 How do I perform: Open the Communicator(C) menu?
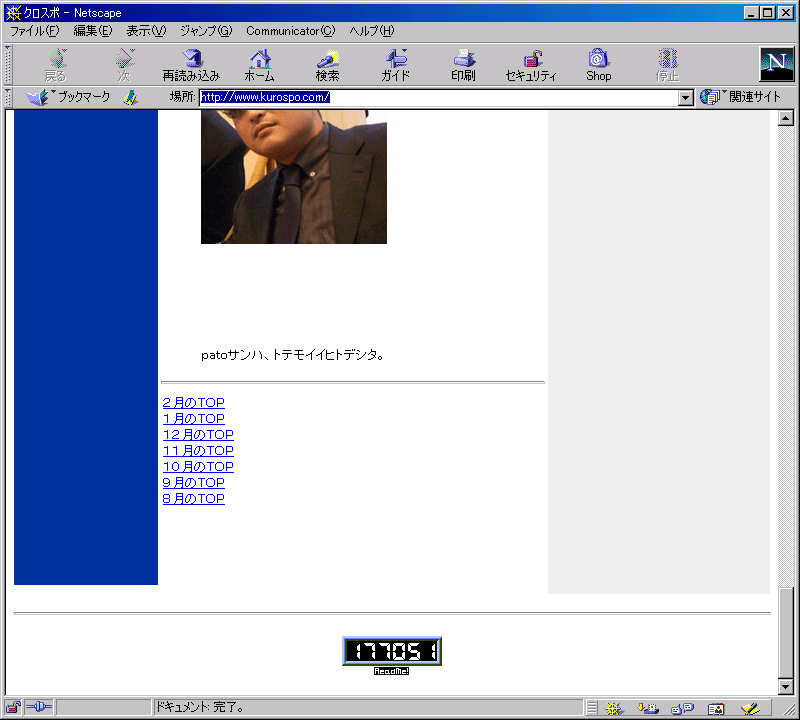tap(291, 31)
